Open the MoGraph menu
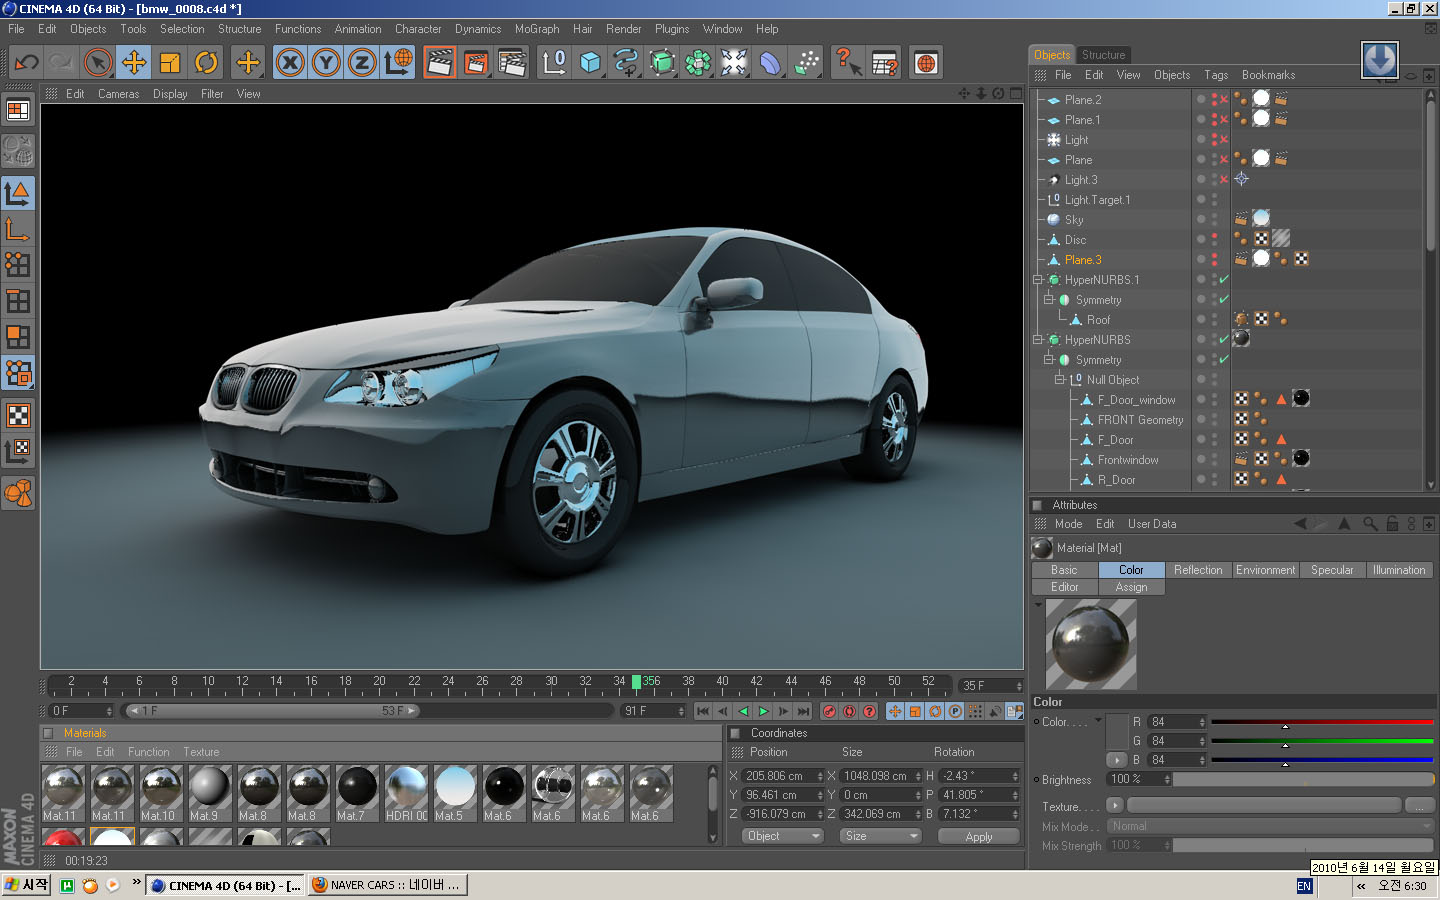The image size is (1440, 900). pos(537,29)
